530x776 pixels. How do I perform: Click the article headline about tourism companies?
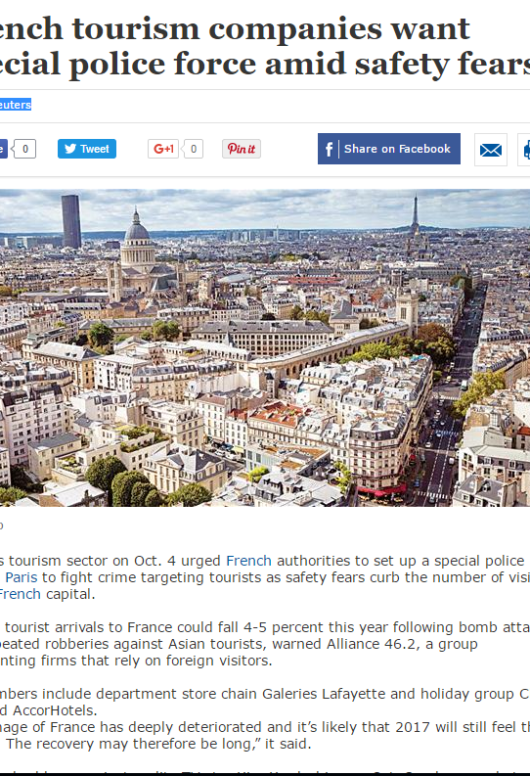(x=265, y=47)
